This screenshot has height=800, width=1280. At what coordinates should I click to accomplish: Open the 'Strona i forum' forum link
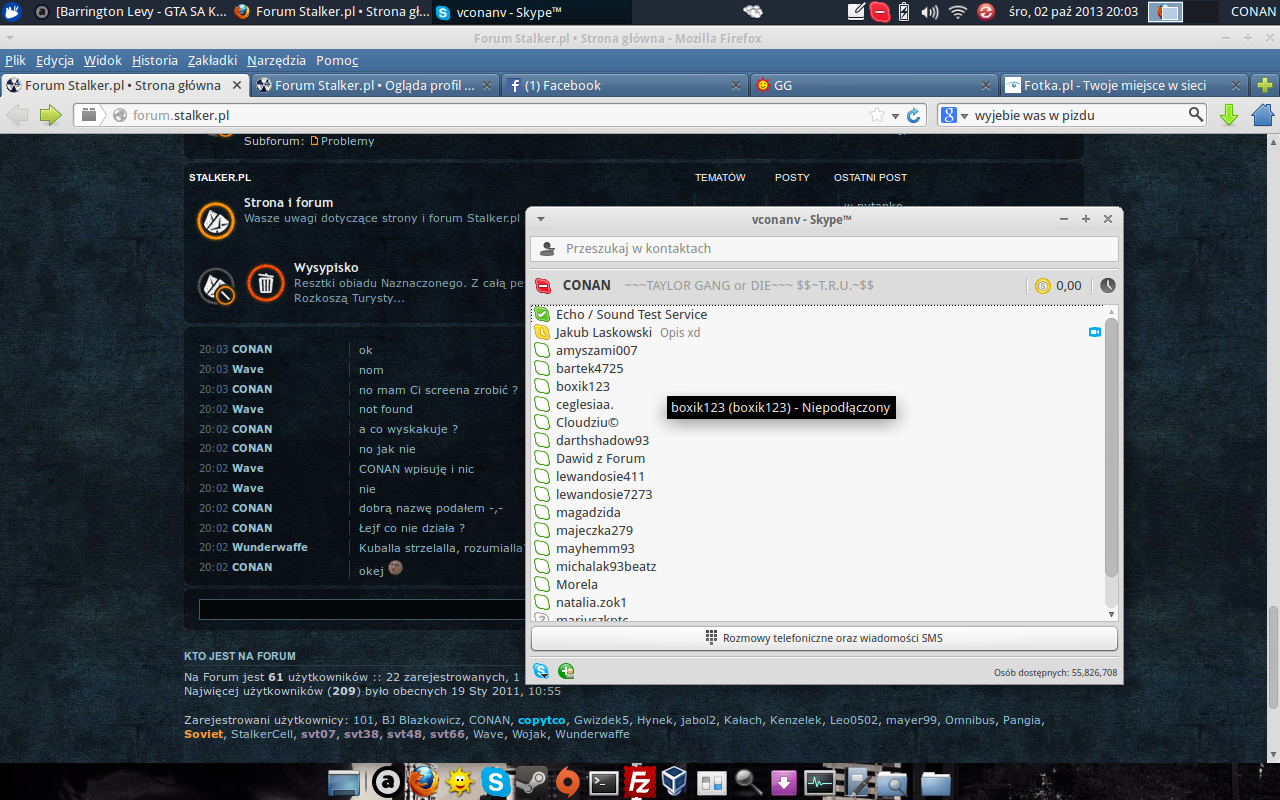coord(288,202)
